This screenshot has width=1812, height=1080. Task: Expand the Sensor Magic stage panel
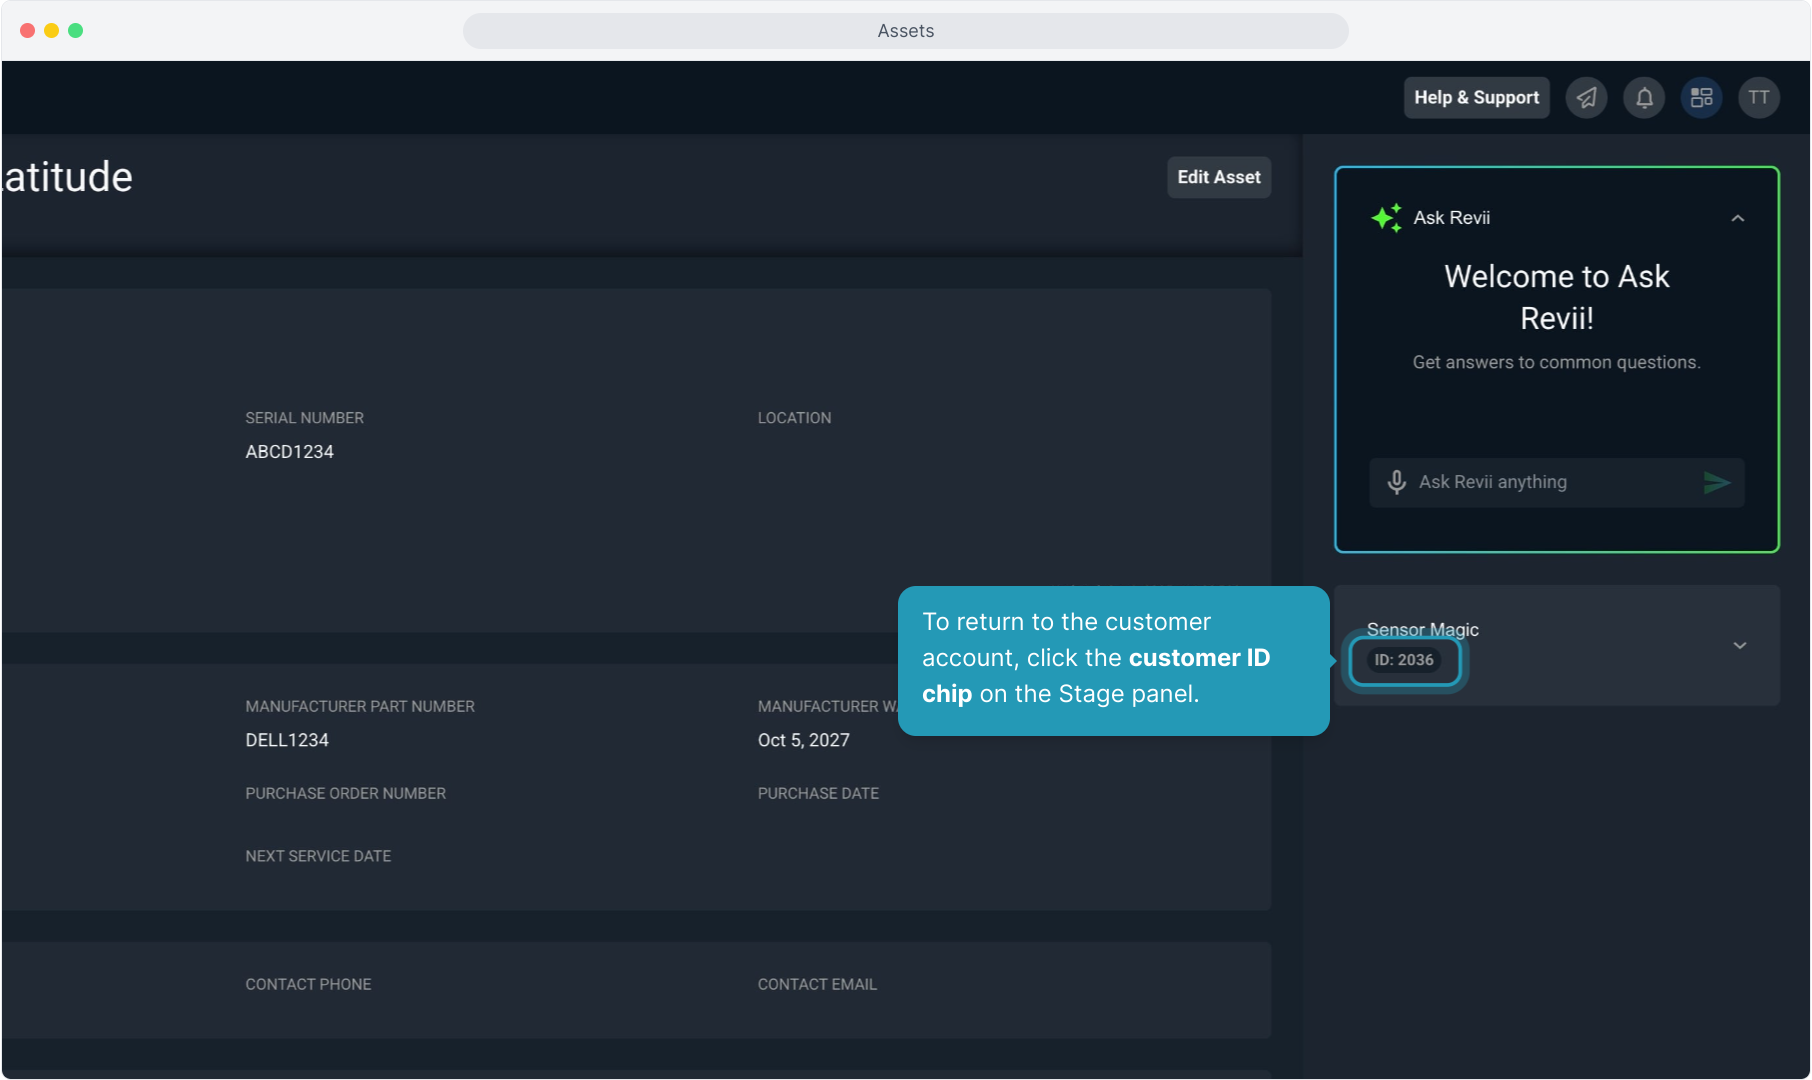click(1740, 646)
